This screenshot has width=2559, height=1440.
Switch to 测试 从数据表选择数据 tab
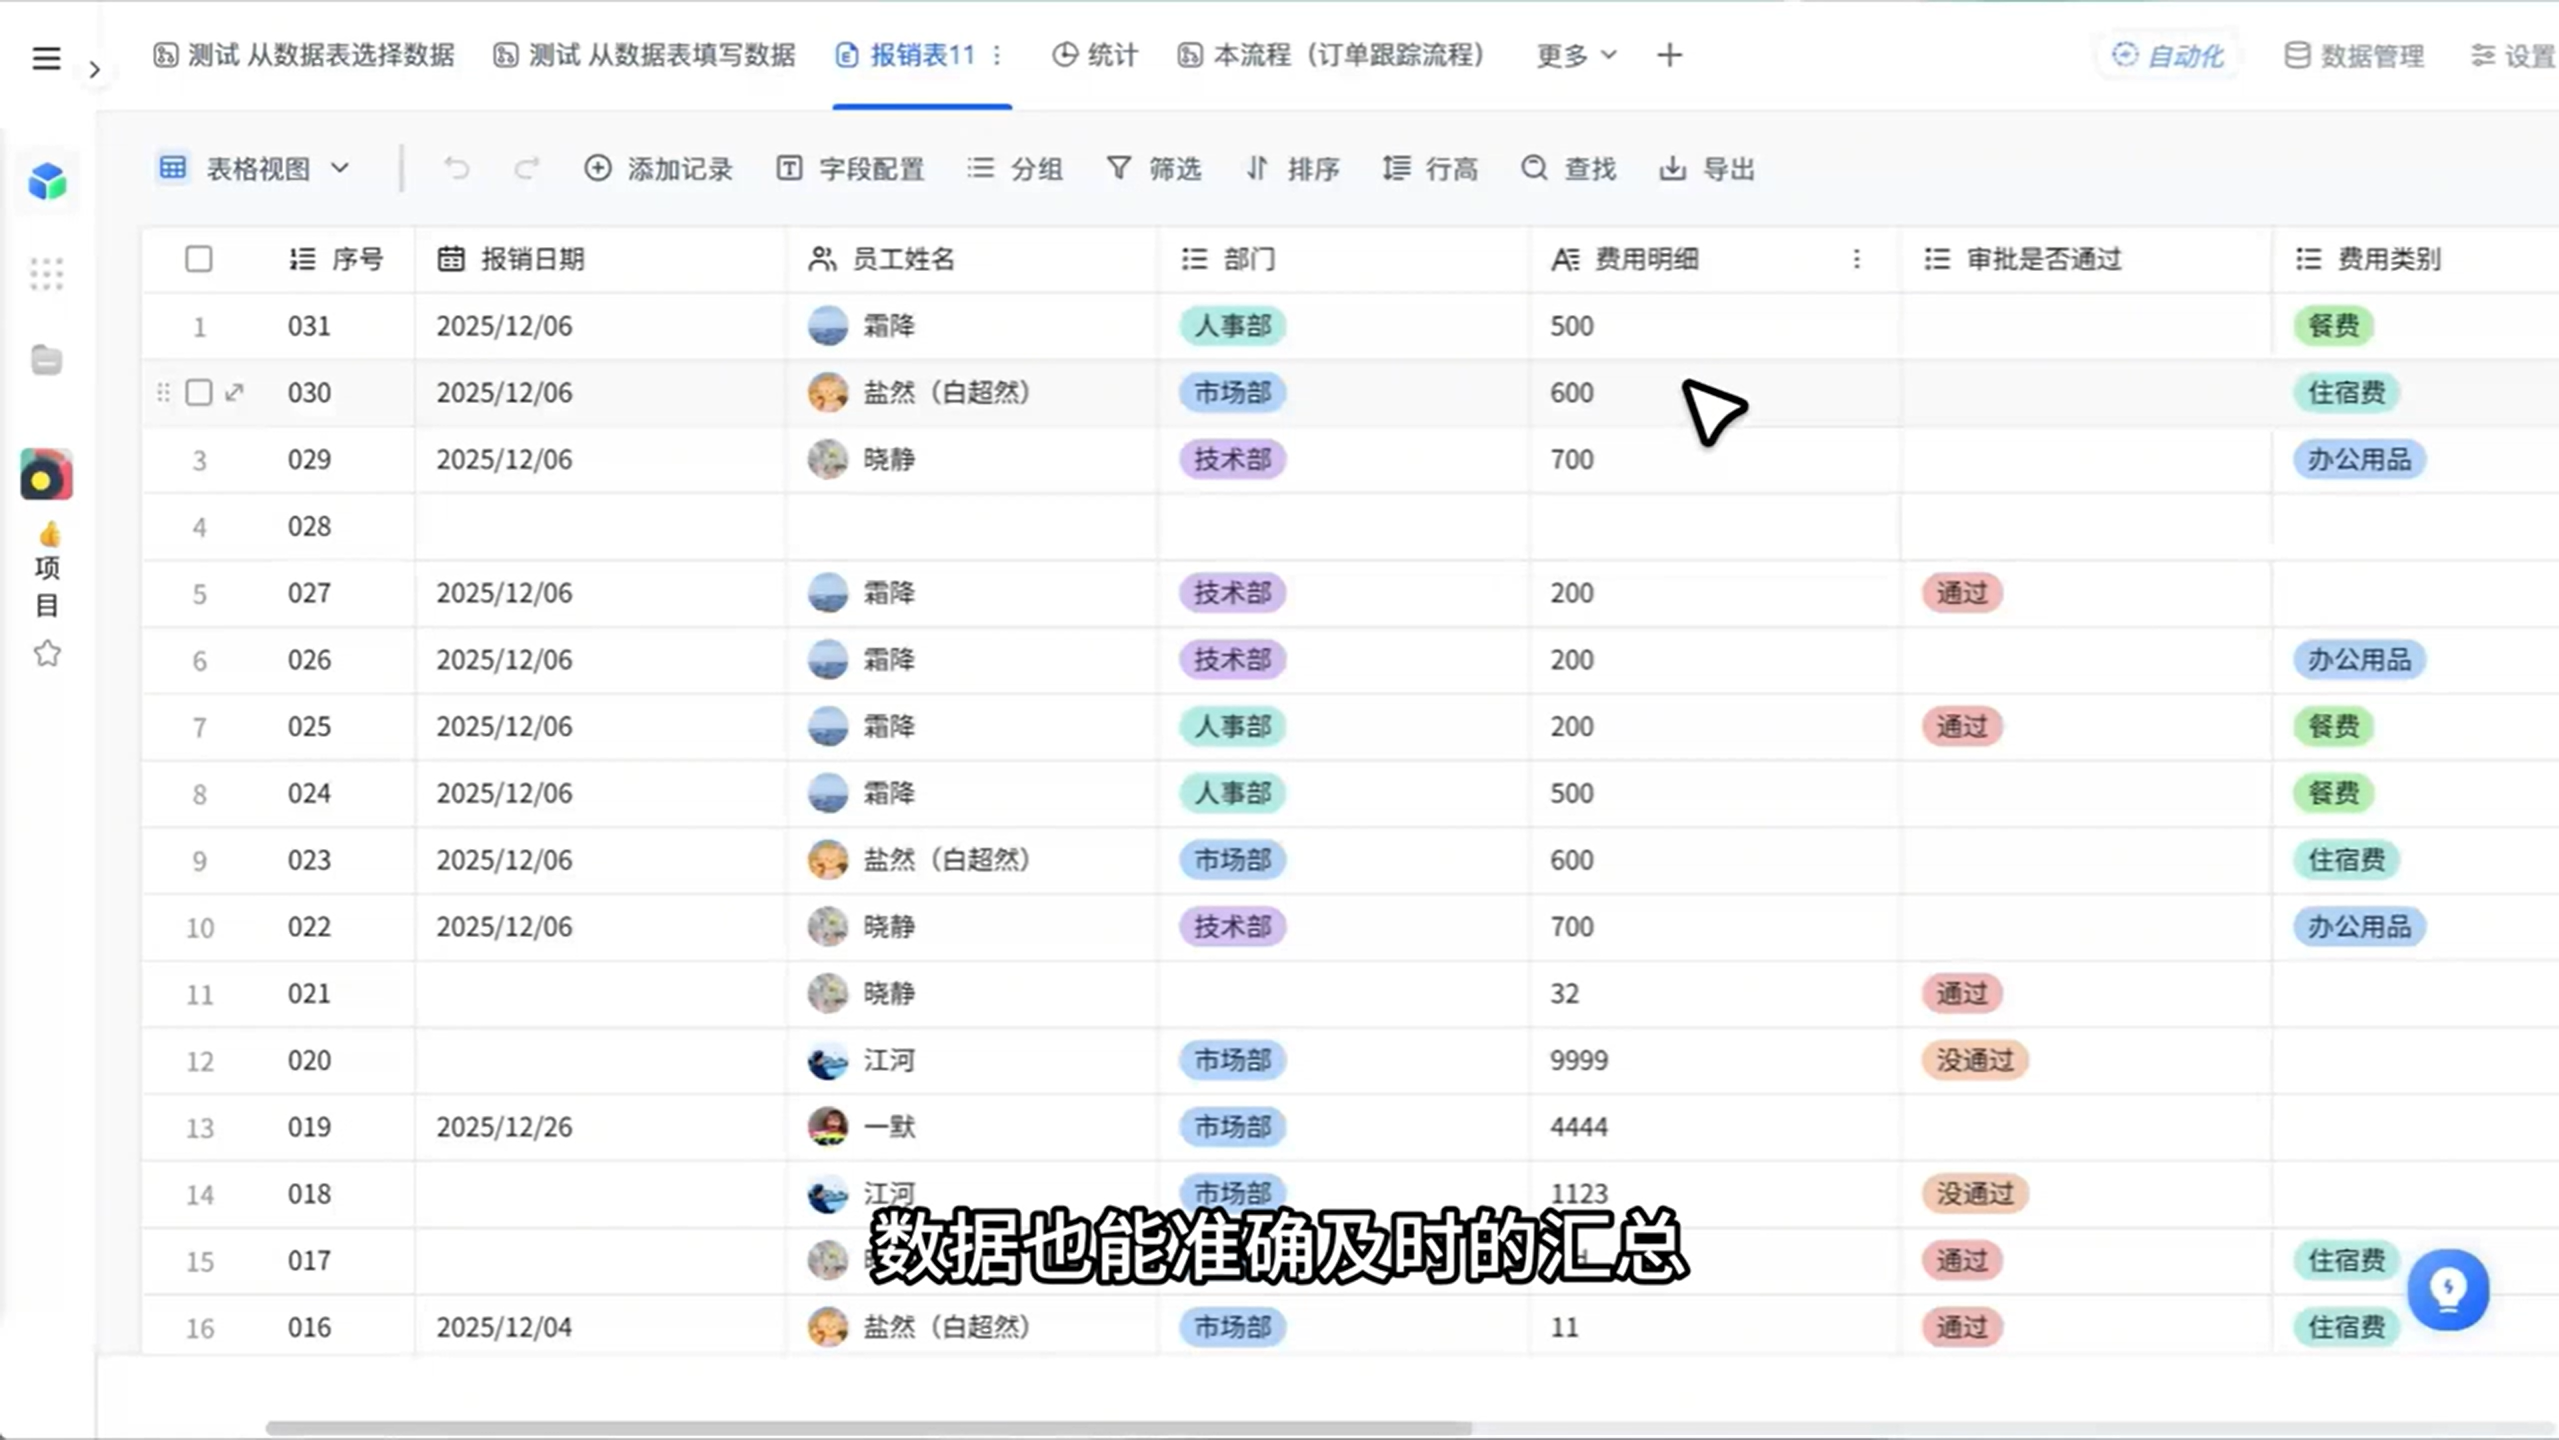pos(304,55)
